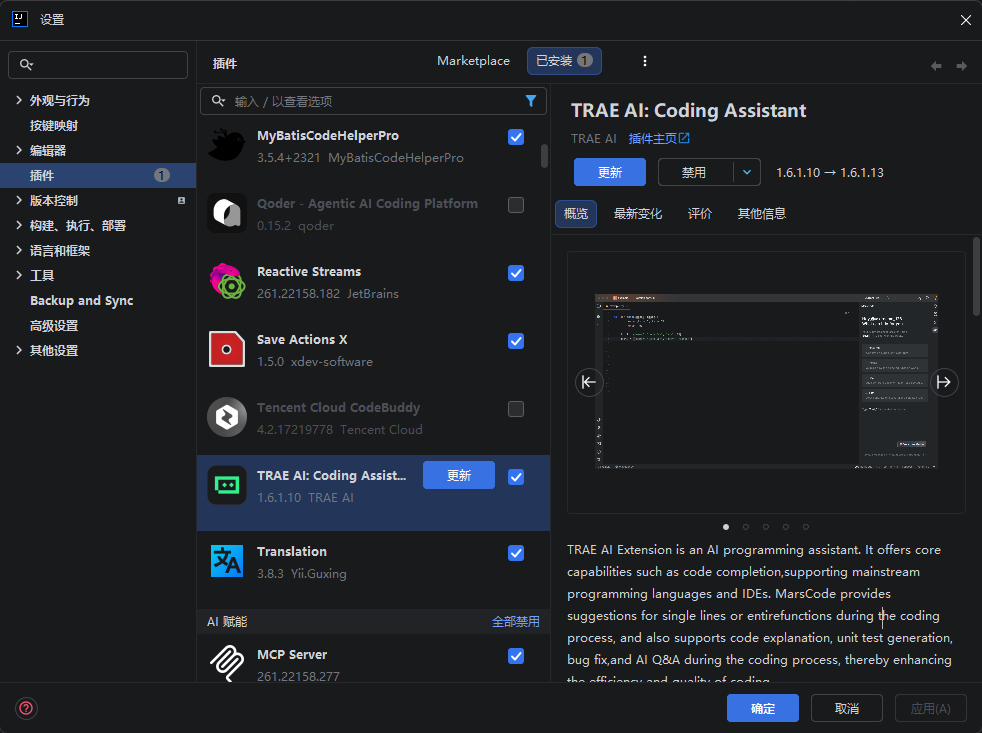
Task: Enable the Tencent Cloud CodeBuddy checkbox
Action: coord(516,409)
